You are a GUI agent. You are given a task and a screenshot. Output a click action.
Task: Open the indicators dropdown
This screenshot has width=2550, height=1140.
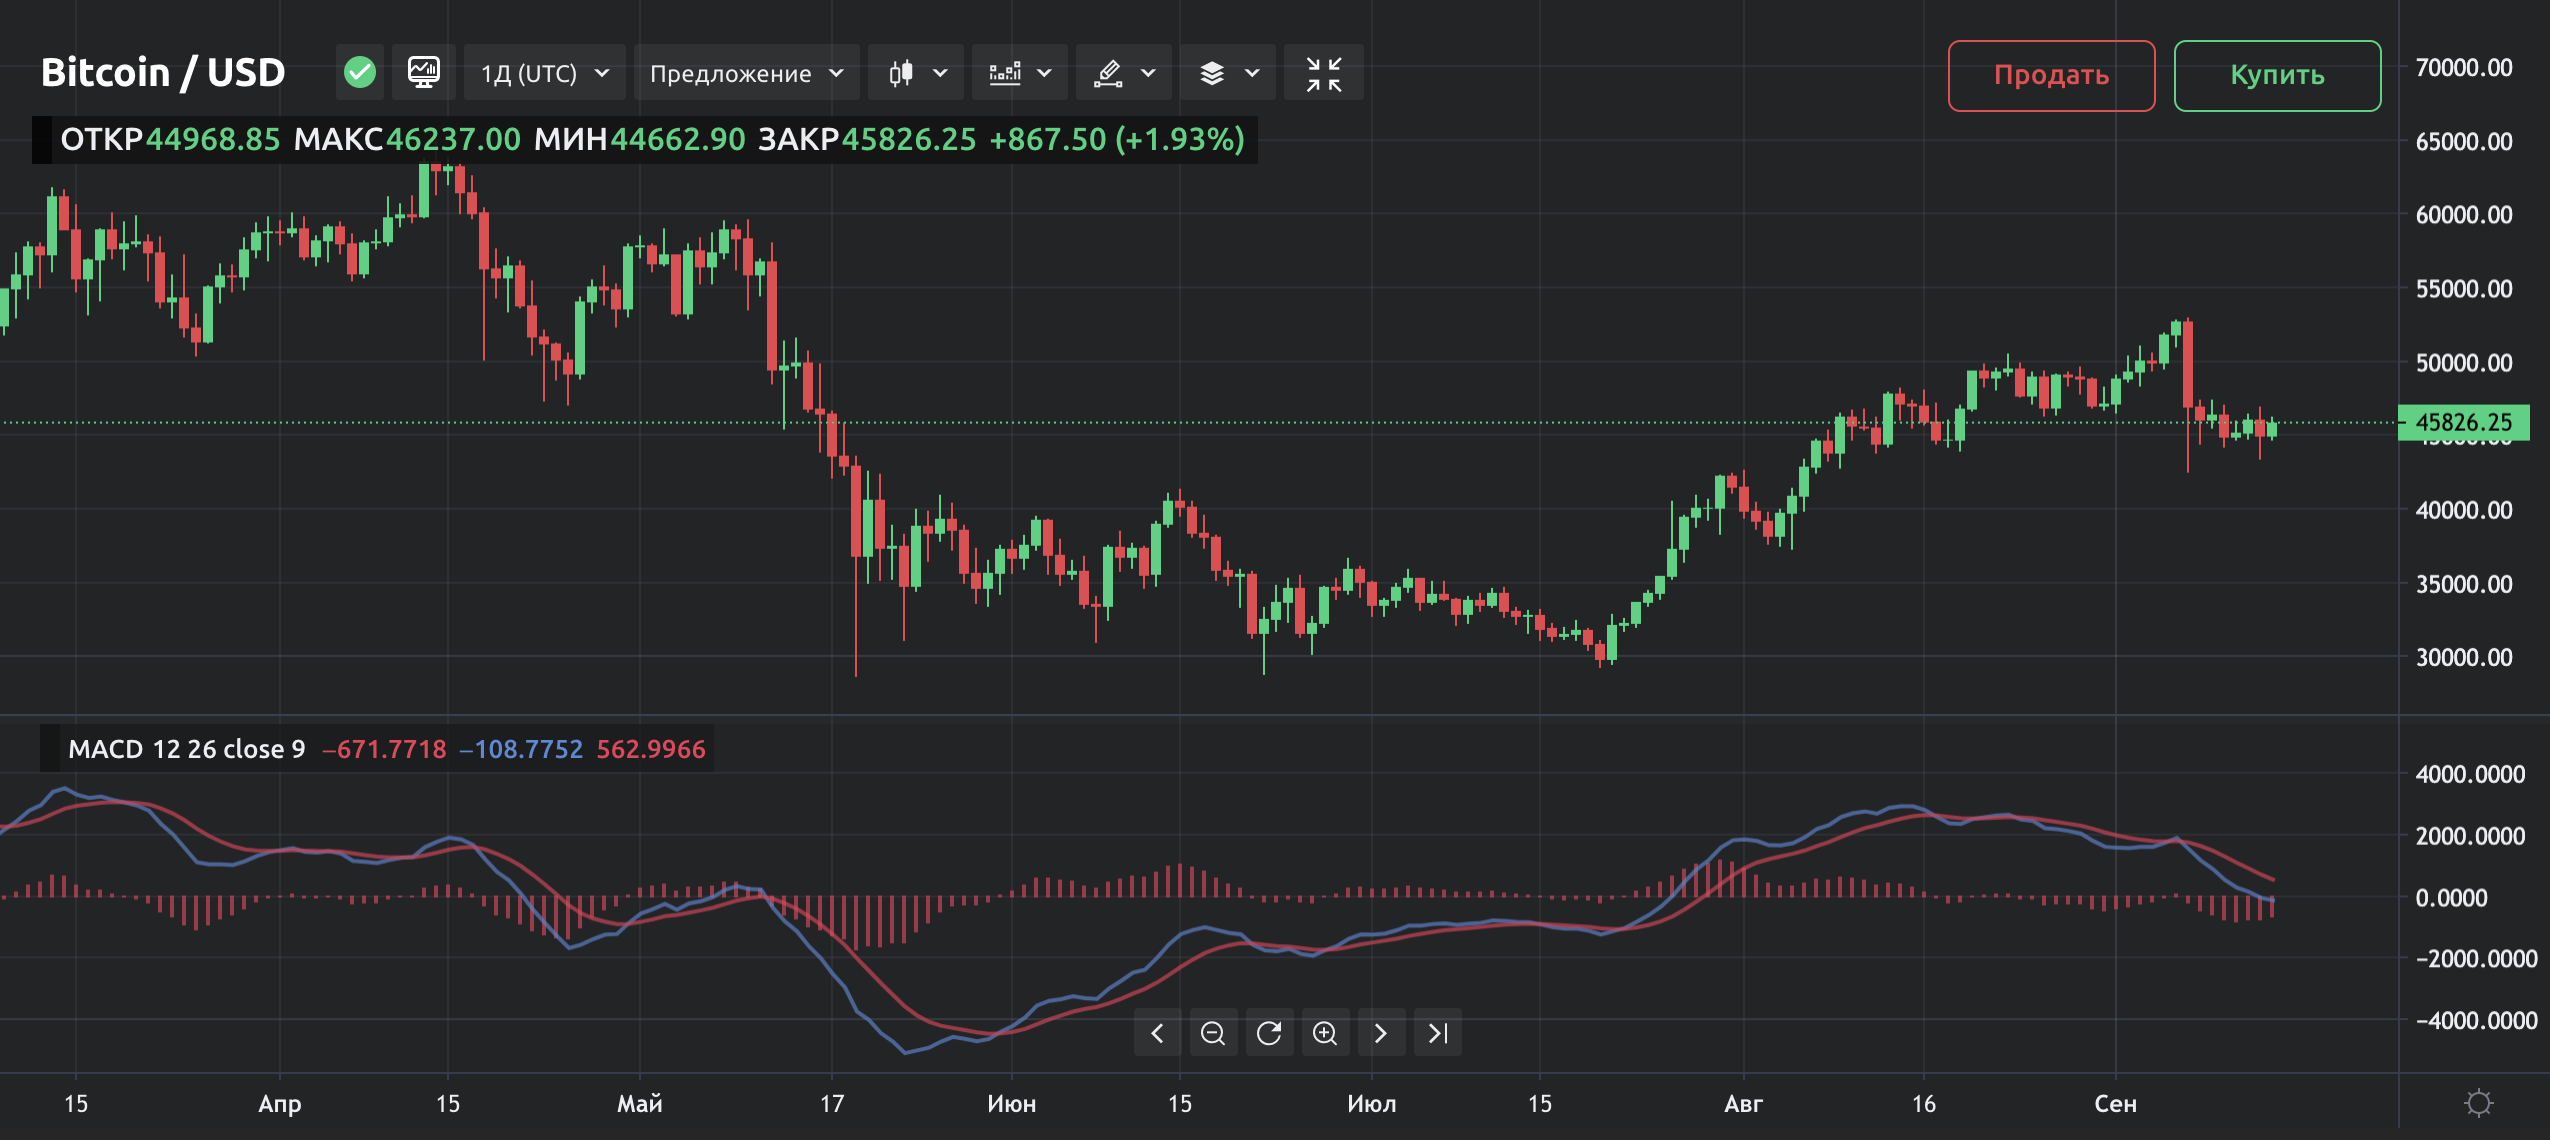[x=1020, y=73]
